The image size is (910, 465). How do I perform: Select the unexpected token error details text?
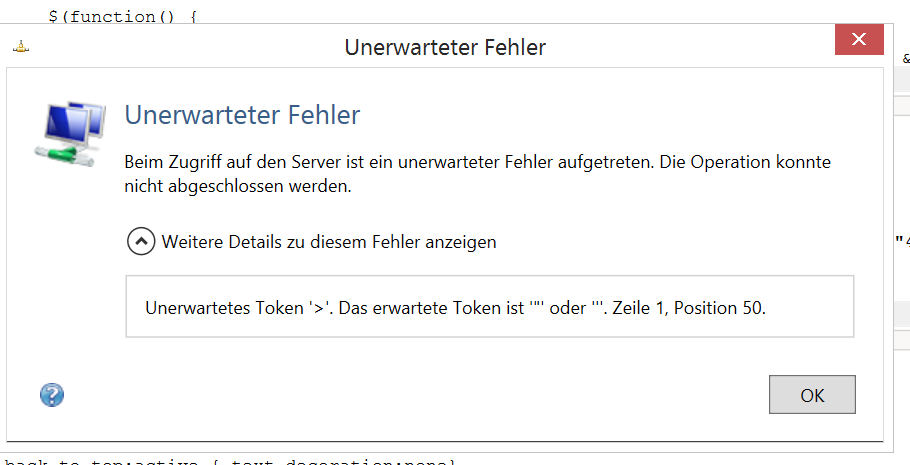[x=456, y=308]
